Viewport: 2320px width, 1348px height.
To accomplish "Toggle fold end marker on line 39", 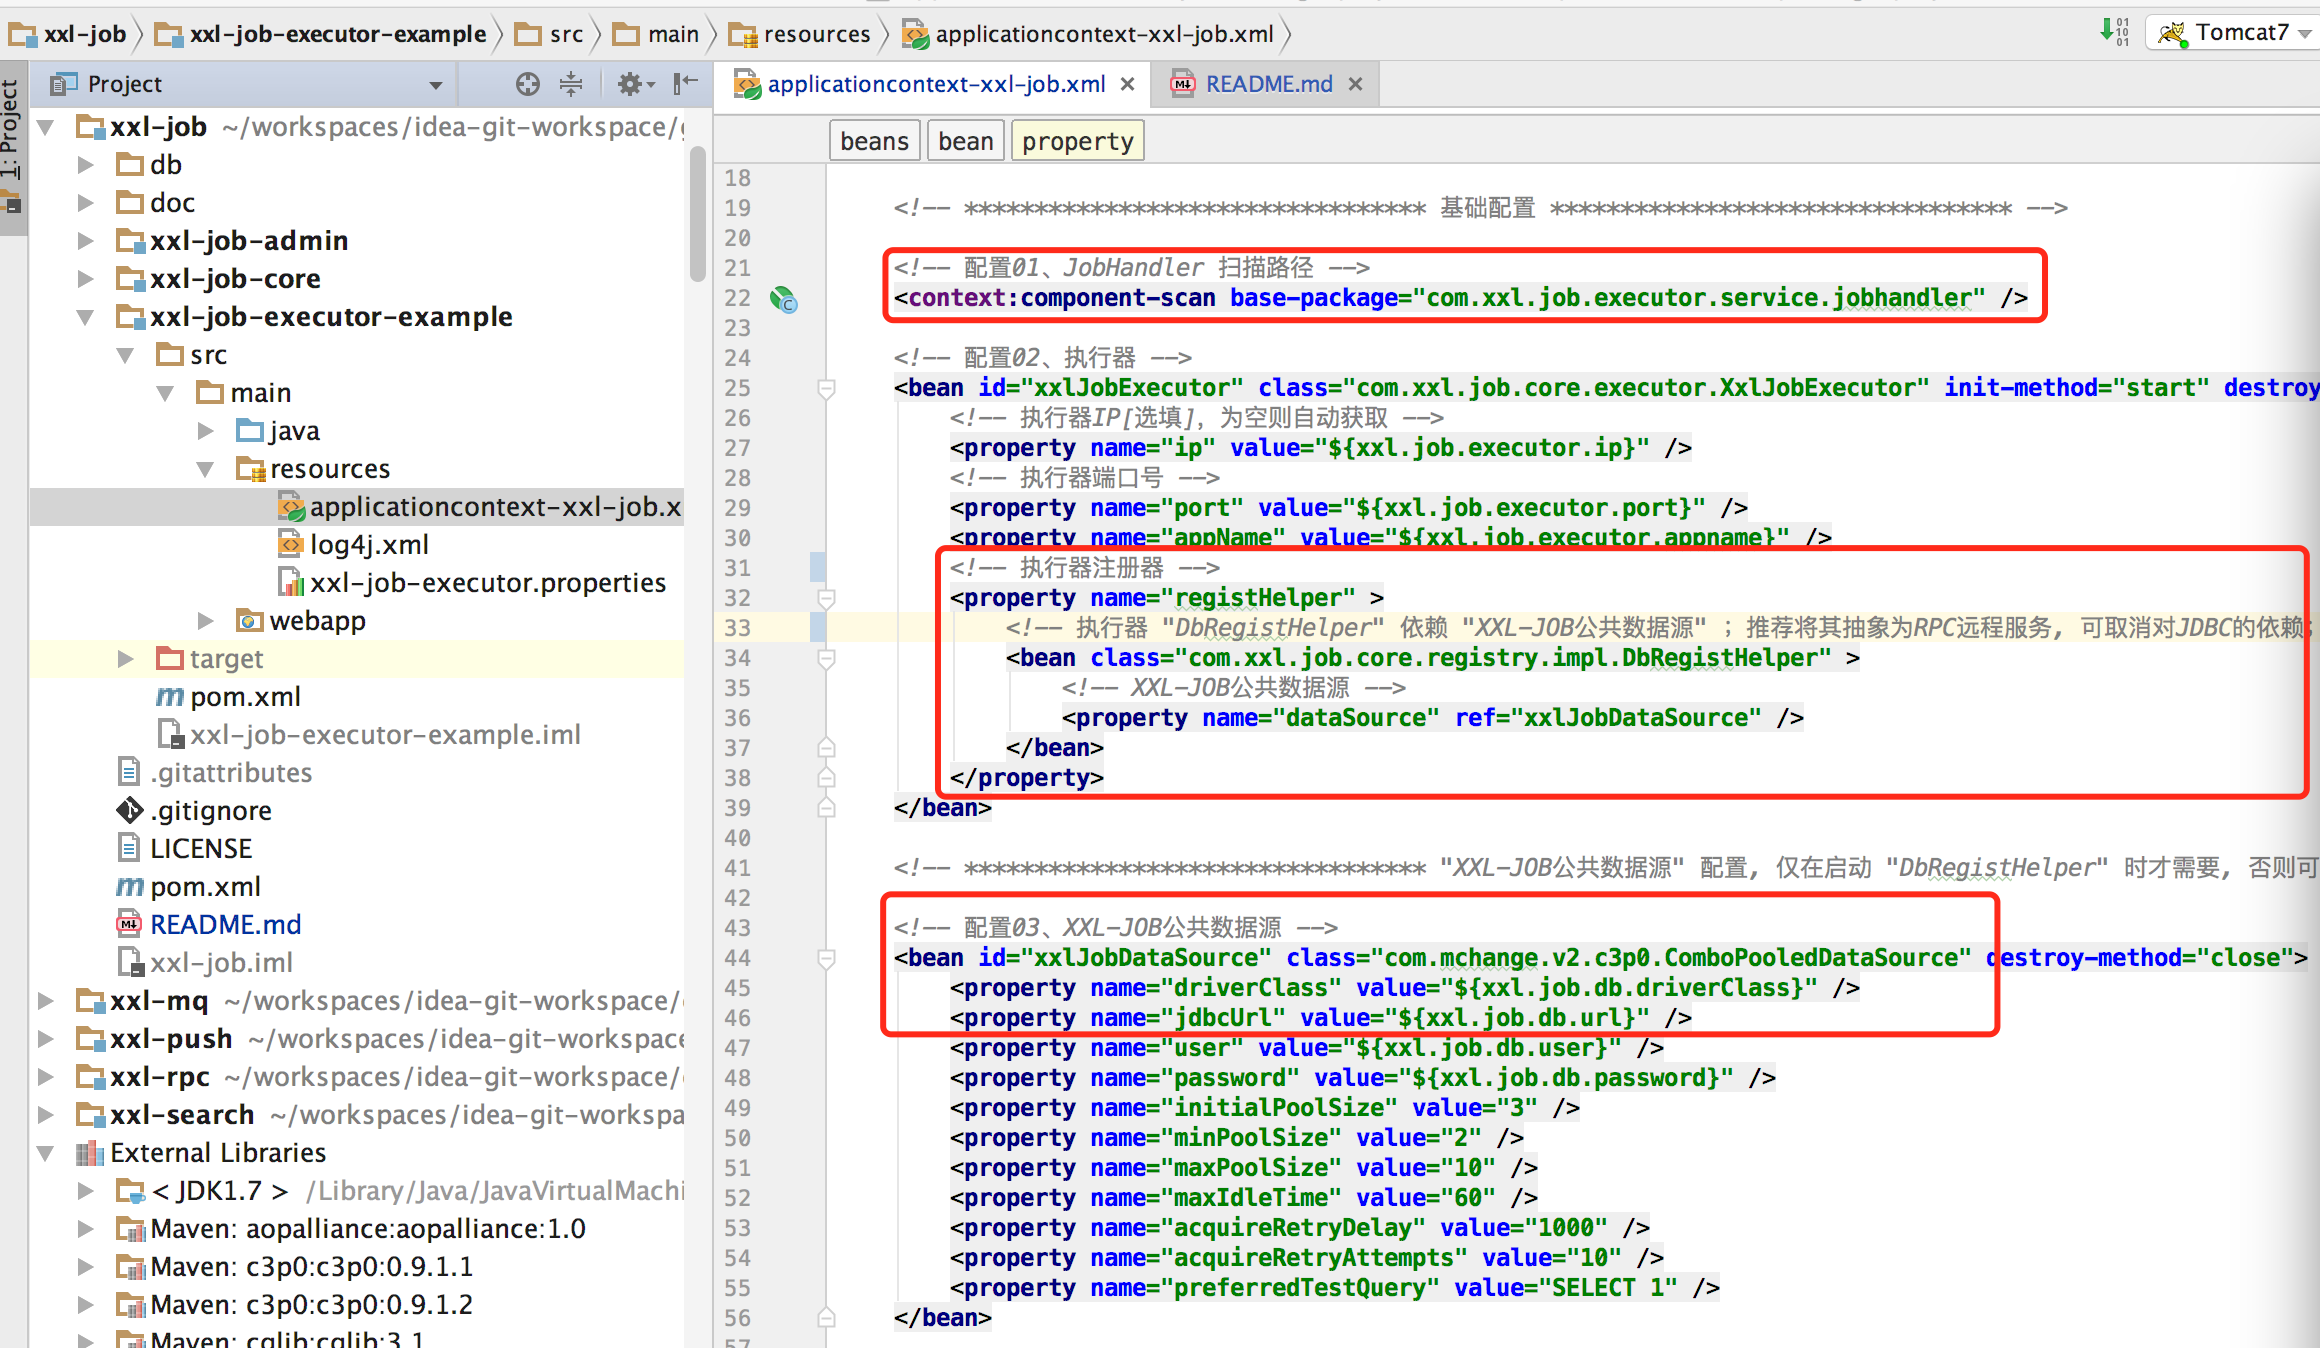I will (x=827, y=808).
